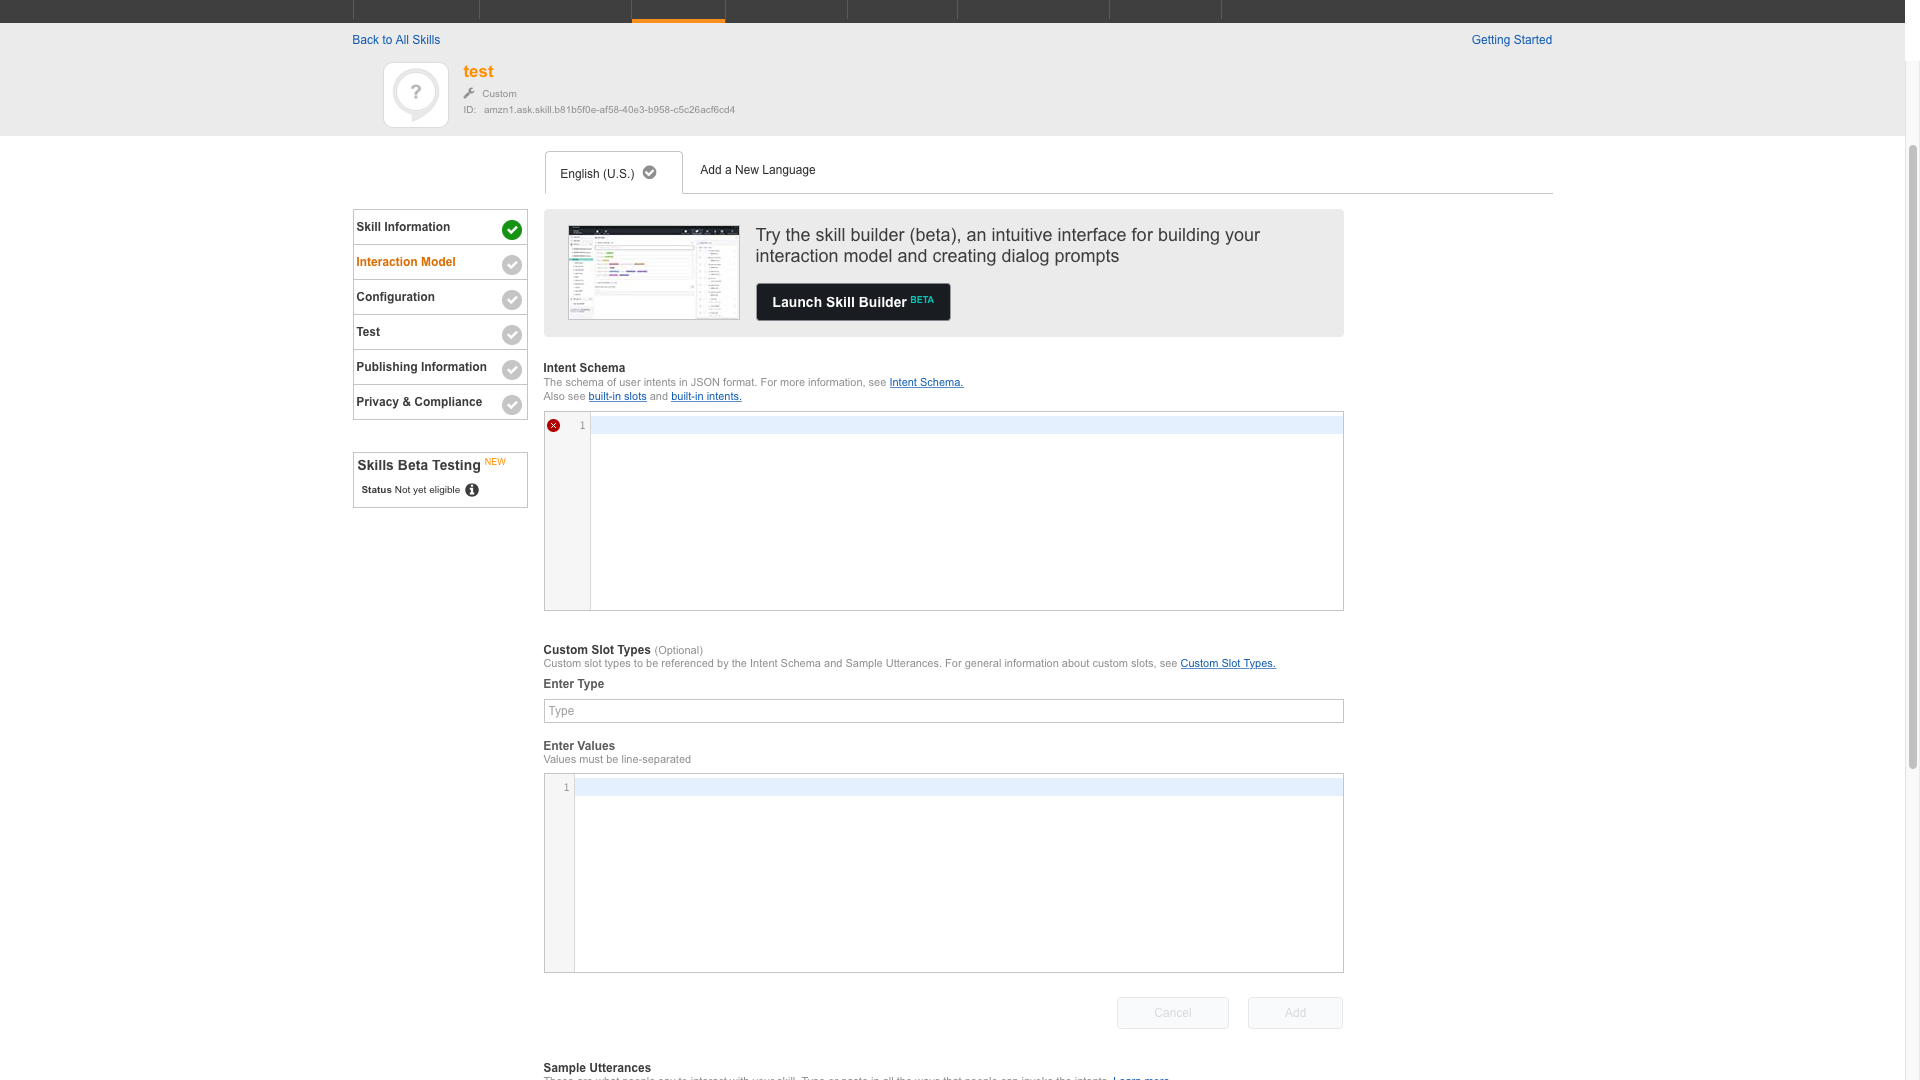Toggle English U.S. language tab checkmark
This screenshot has height=1080, width=1920.
(649, 173)
